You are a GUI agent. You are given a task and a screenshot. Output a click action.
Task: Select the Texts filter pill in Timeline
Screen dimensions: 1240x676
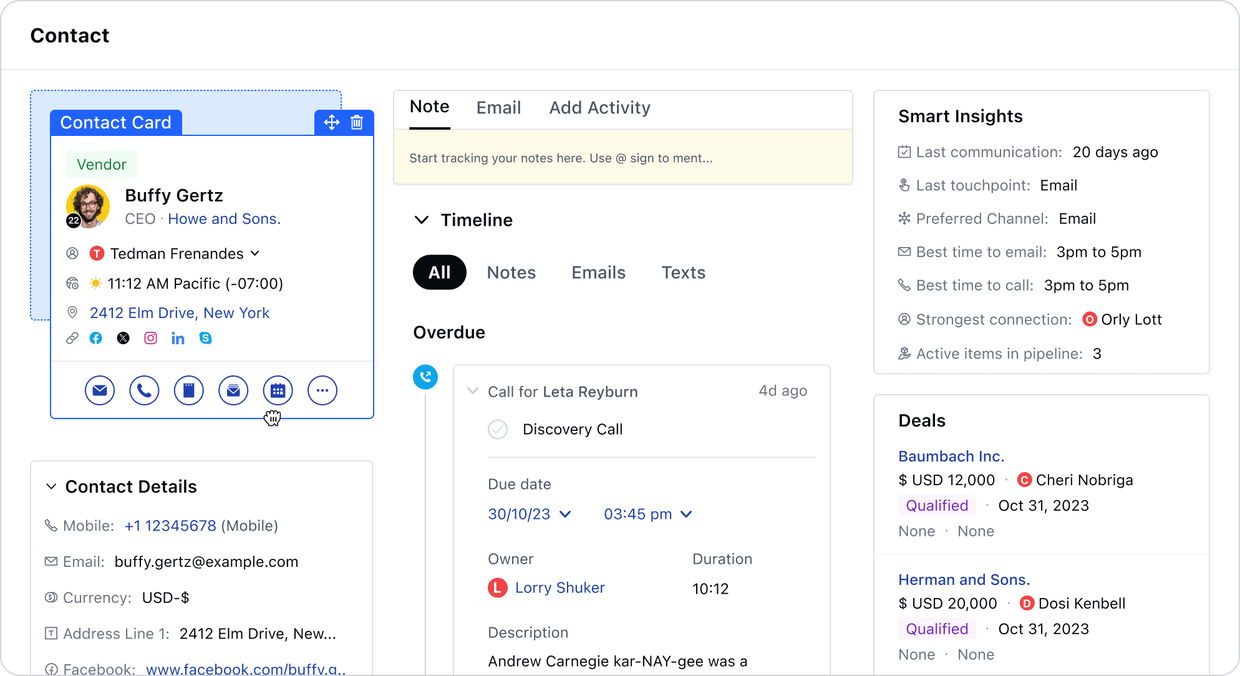pyautogui.click(x=683, y=272)
